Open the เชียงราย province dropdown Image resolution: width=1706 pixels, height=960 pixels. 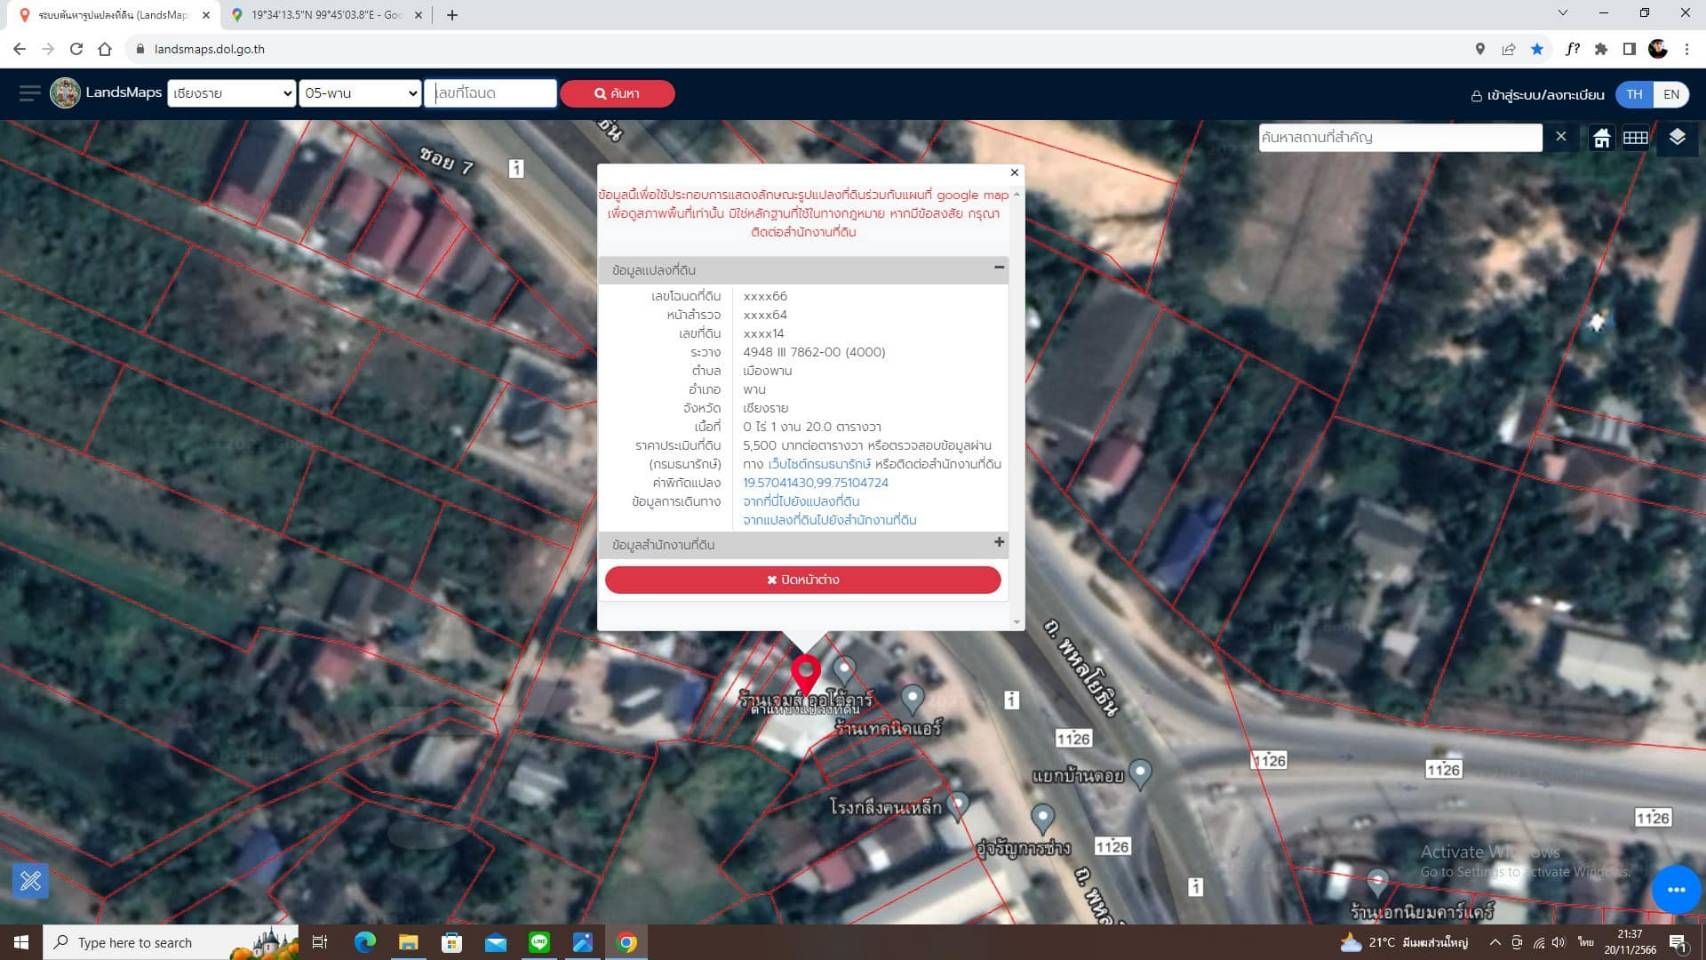click(x=231, y=93)
